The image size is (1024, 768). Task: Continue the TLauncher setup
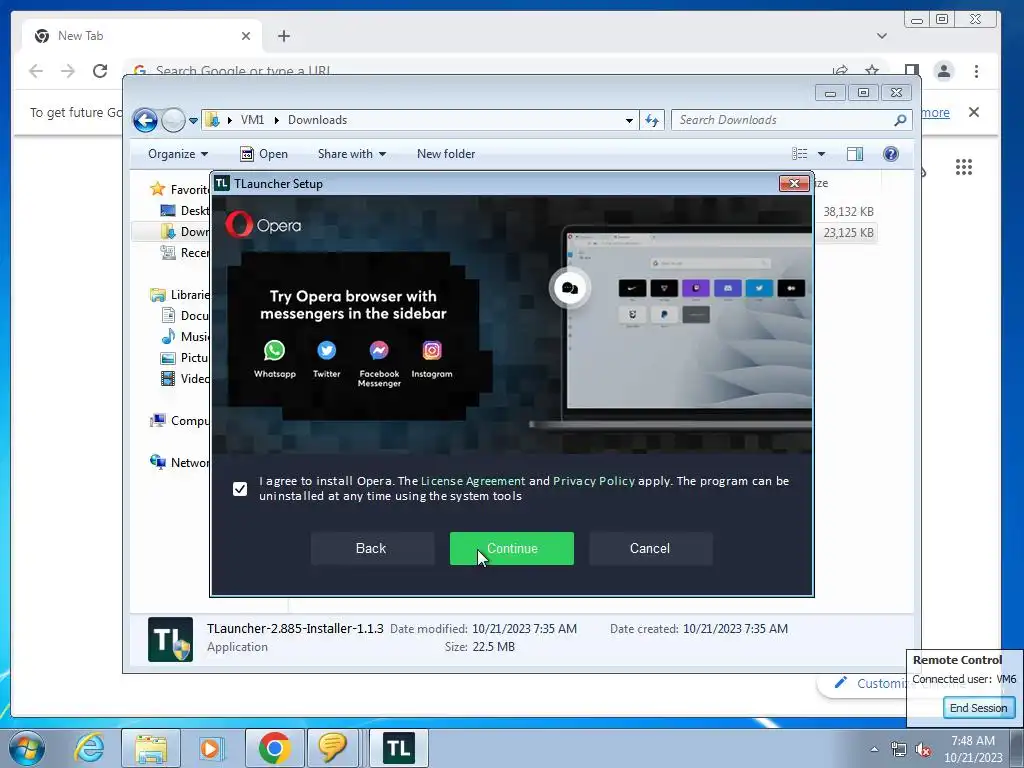[x=511, y=549]
